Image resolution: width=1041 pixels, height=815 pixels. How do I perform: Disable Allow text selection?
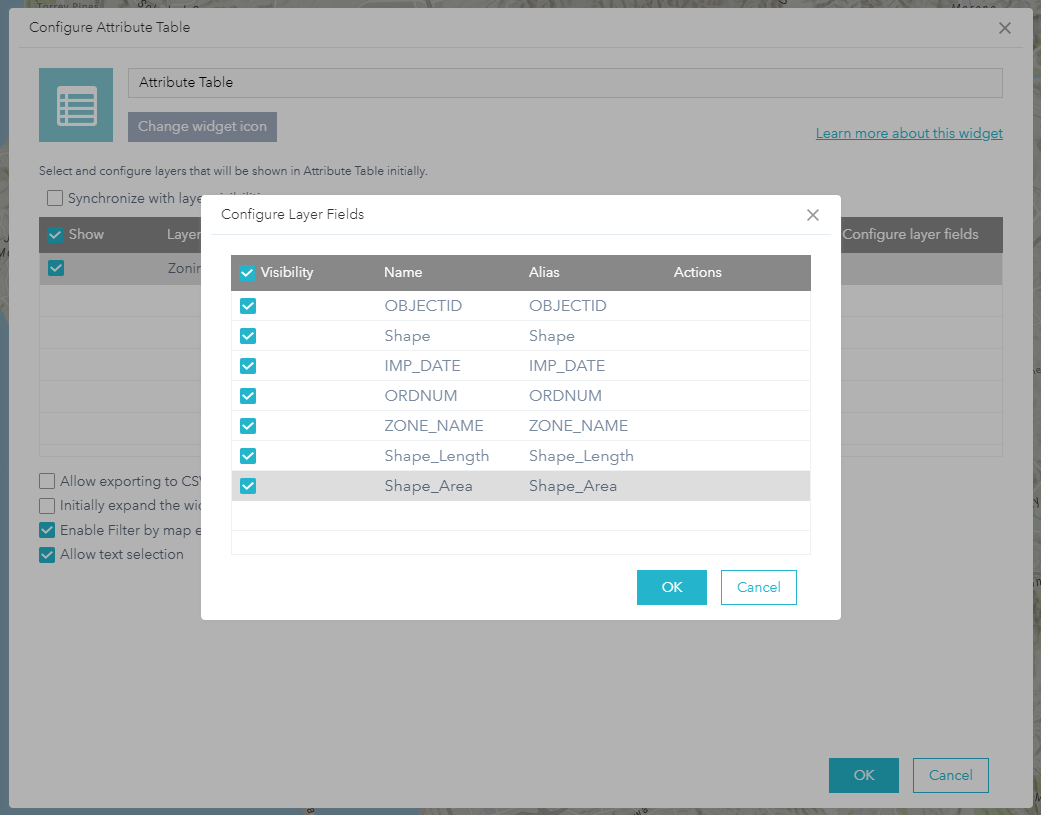click(x=46, y=554)
